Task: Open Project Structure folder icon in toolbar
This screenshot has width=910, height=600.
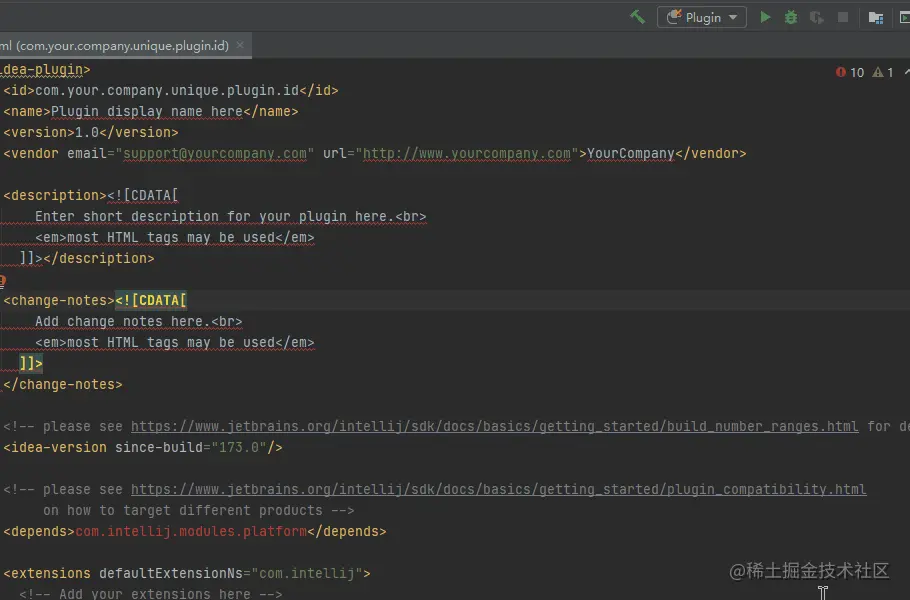Action: pyautogui.click(x=875, y=18)
